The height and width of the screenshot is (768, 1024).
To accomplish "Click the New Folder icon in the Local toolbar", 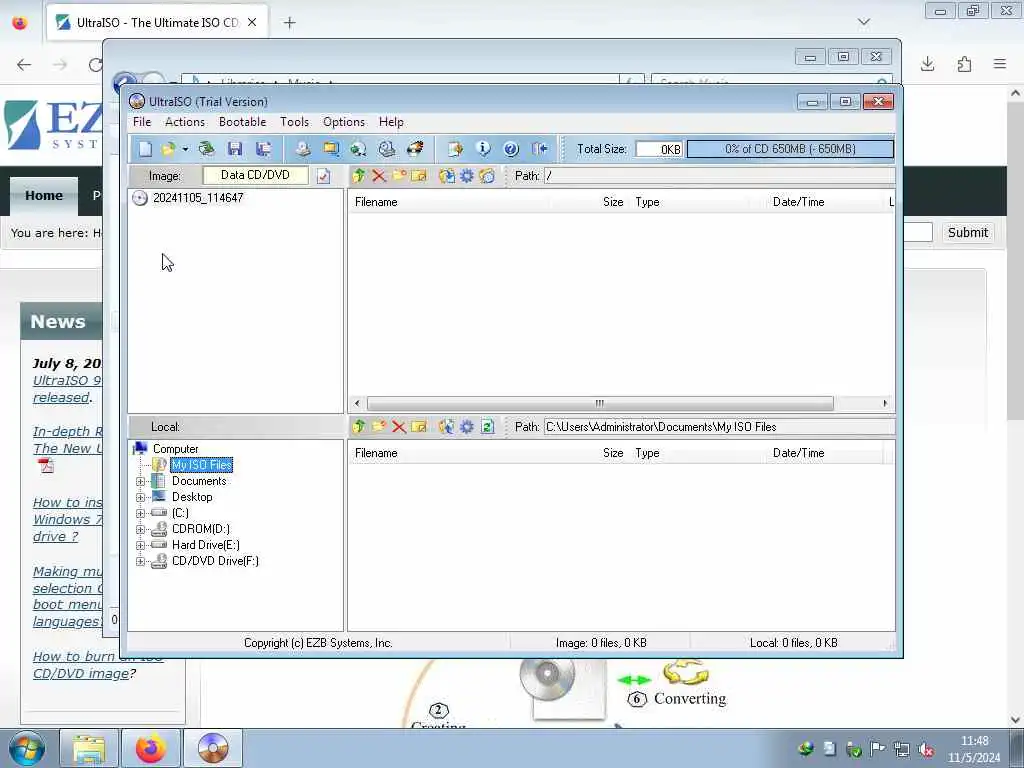I will click(x=379, y=426).
